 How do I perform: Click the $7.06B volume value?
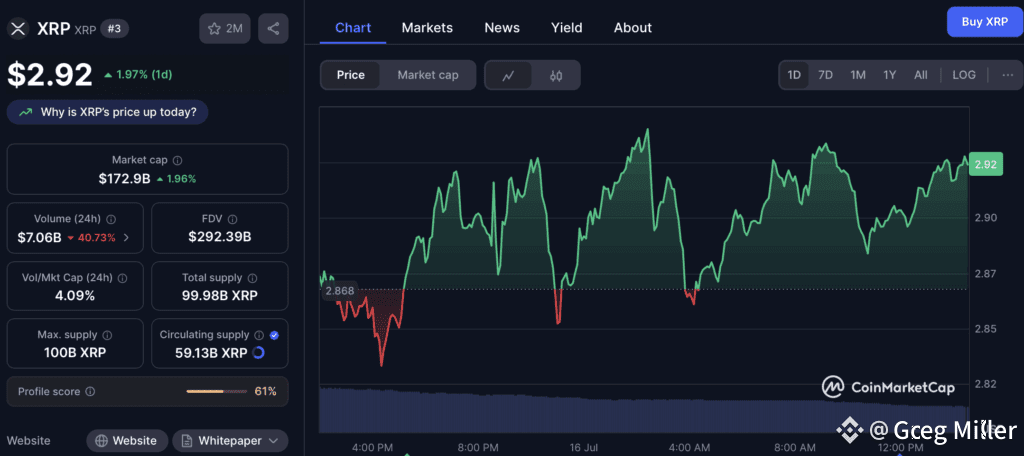(39, 238)
